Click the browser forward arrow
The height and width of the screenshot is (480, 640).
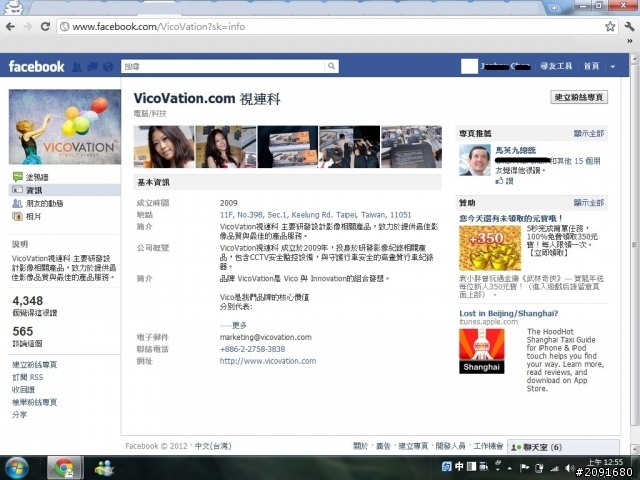coord(28,27)
